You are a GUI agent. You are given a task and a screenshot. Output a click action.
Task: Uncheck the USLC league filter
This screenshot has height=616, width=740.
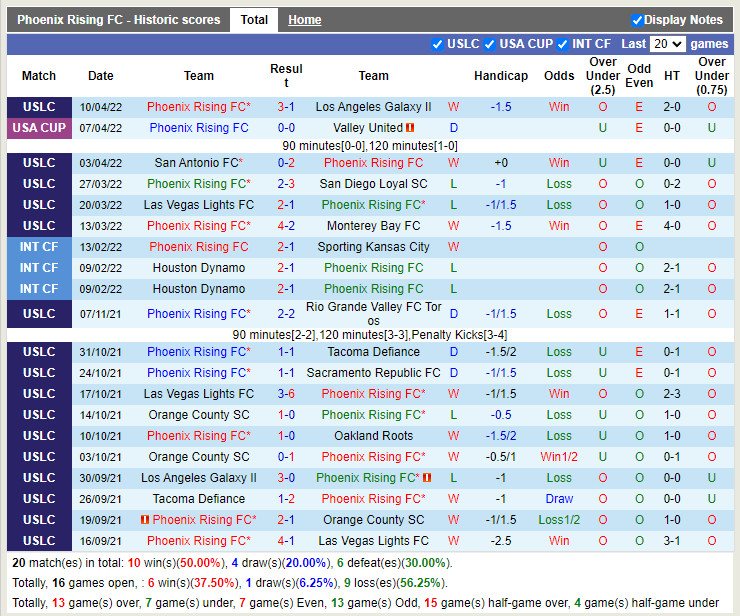pos(437,44)
